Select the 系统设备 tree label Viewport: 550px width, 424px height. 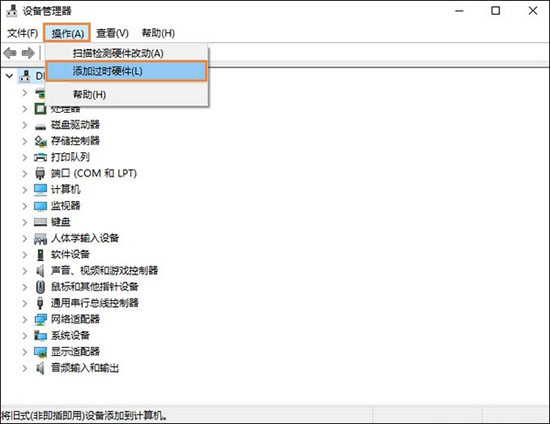click(x=71, y=335)
